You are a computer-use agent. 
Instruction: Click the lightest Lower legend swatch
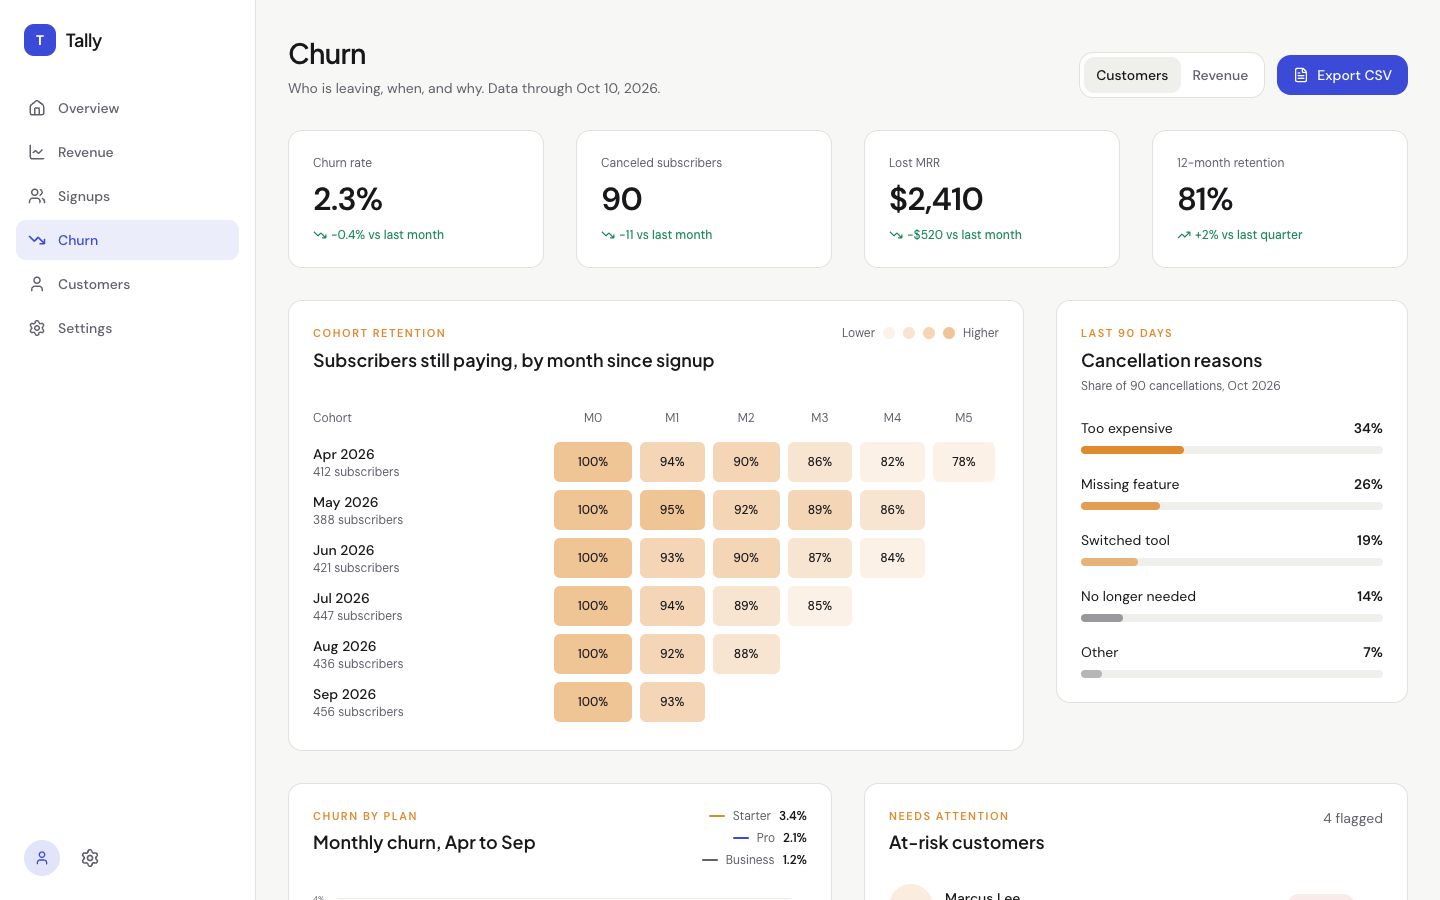[889, 333]
